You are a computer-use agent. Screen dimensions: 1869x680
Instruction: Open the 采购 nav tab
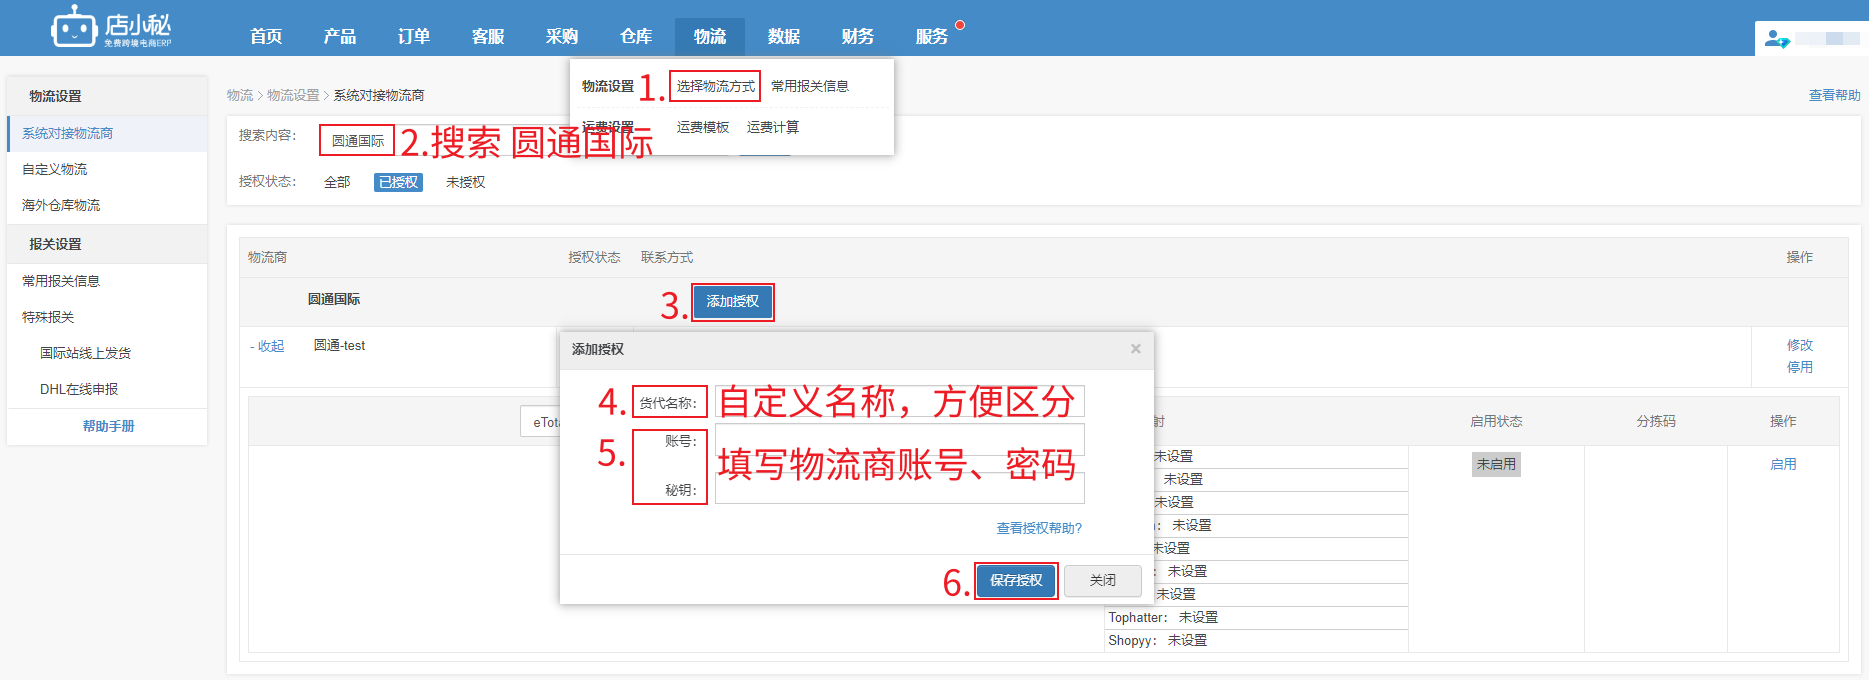(562, 36)
